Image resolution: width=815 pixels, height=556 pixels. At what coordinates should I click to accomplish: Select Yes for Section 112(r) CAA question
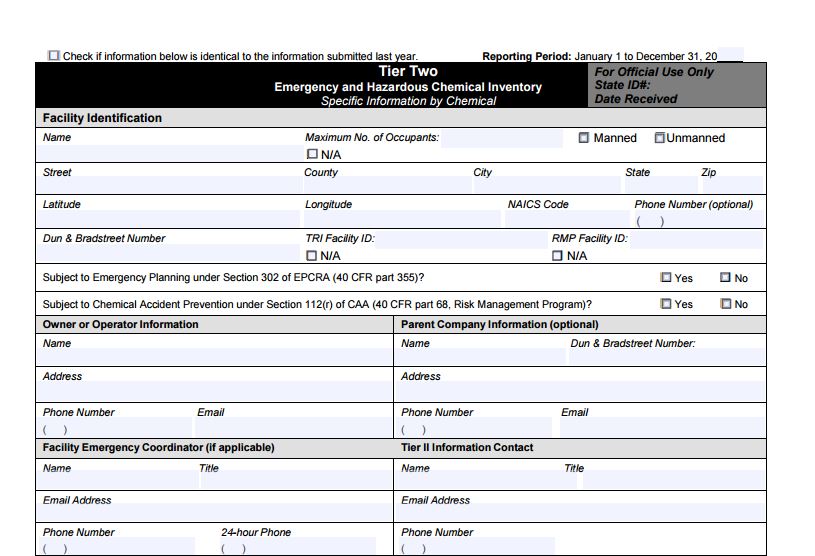coord(666,303)
